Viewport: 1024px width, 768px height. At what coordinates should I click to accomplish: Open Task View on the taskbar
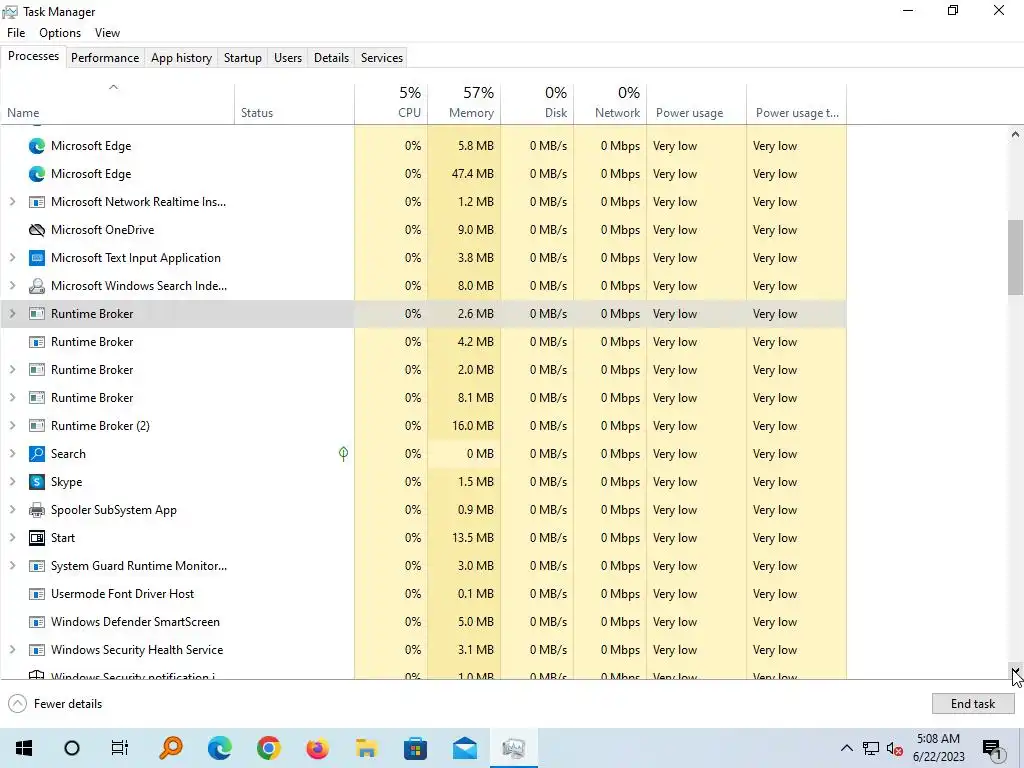[x=120, y=748]
